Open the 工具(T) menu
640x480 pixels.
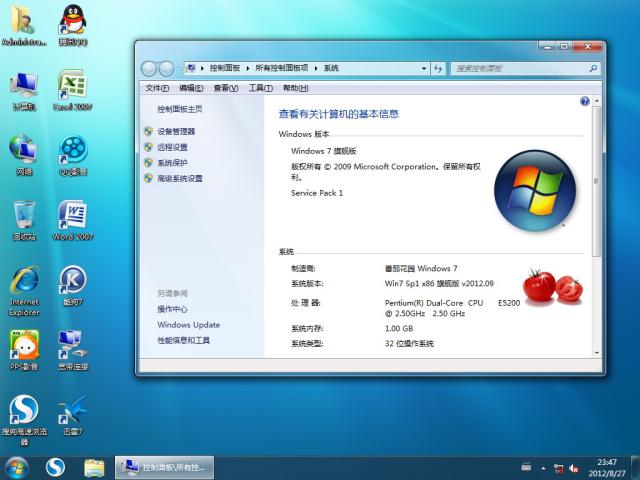click(260, 88)
